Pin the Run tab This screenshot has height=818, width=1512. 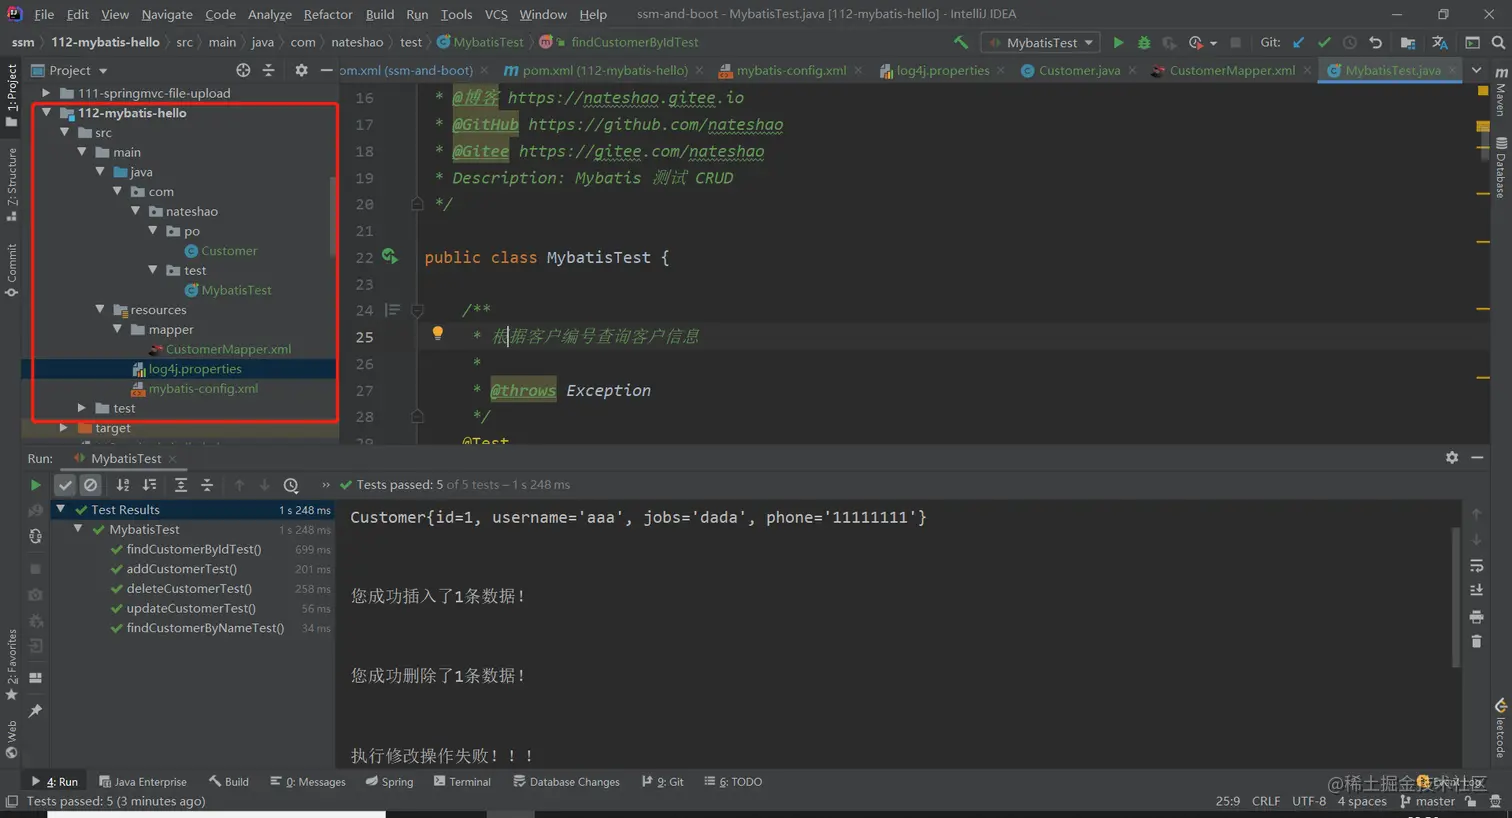35,711
